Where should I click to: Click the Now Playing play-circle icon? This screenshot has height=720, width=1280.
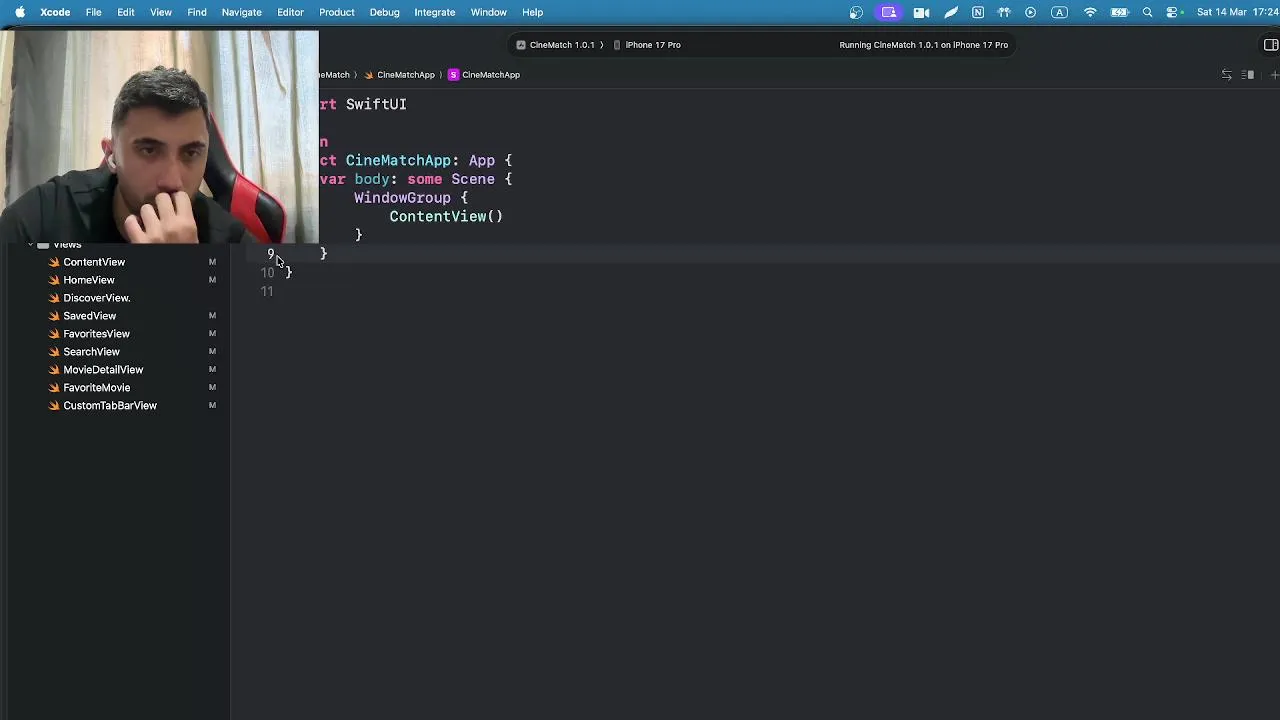tap(1031, 12)
